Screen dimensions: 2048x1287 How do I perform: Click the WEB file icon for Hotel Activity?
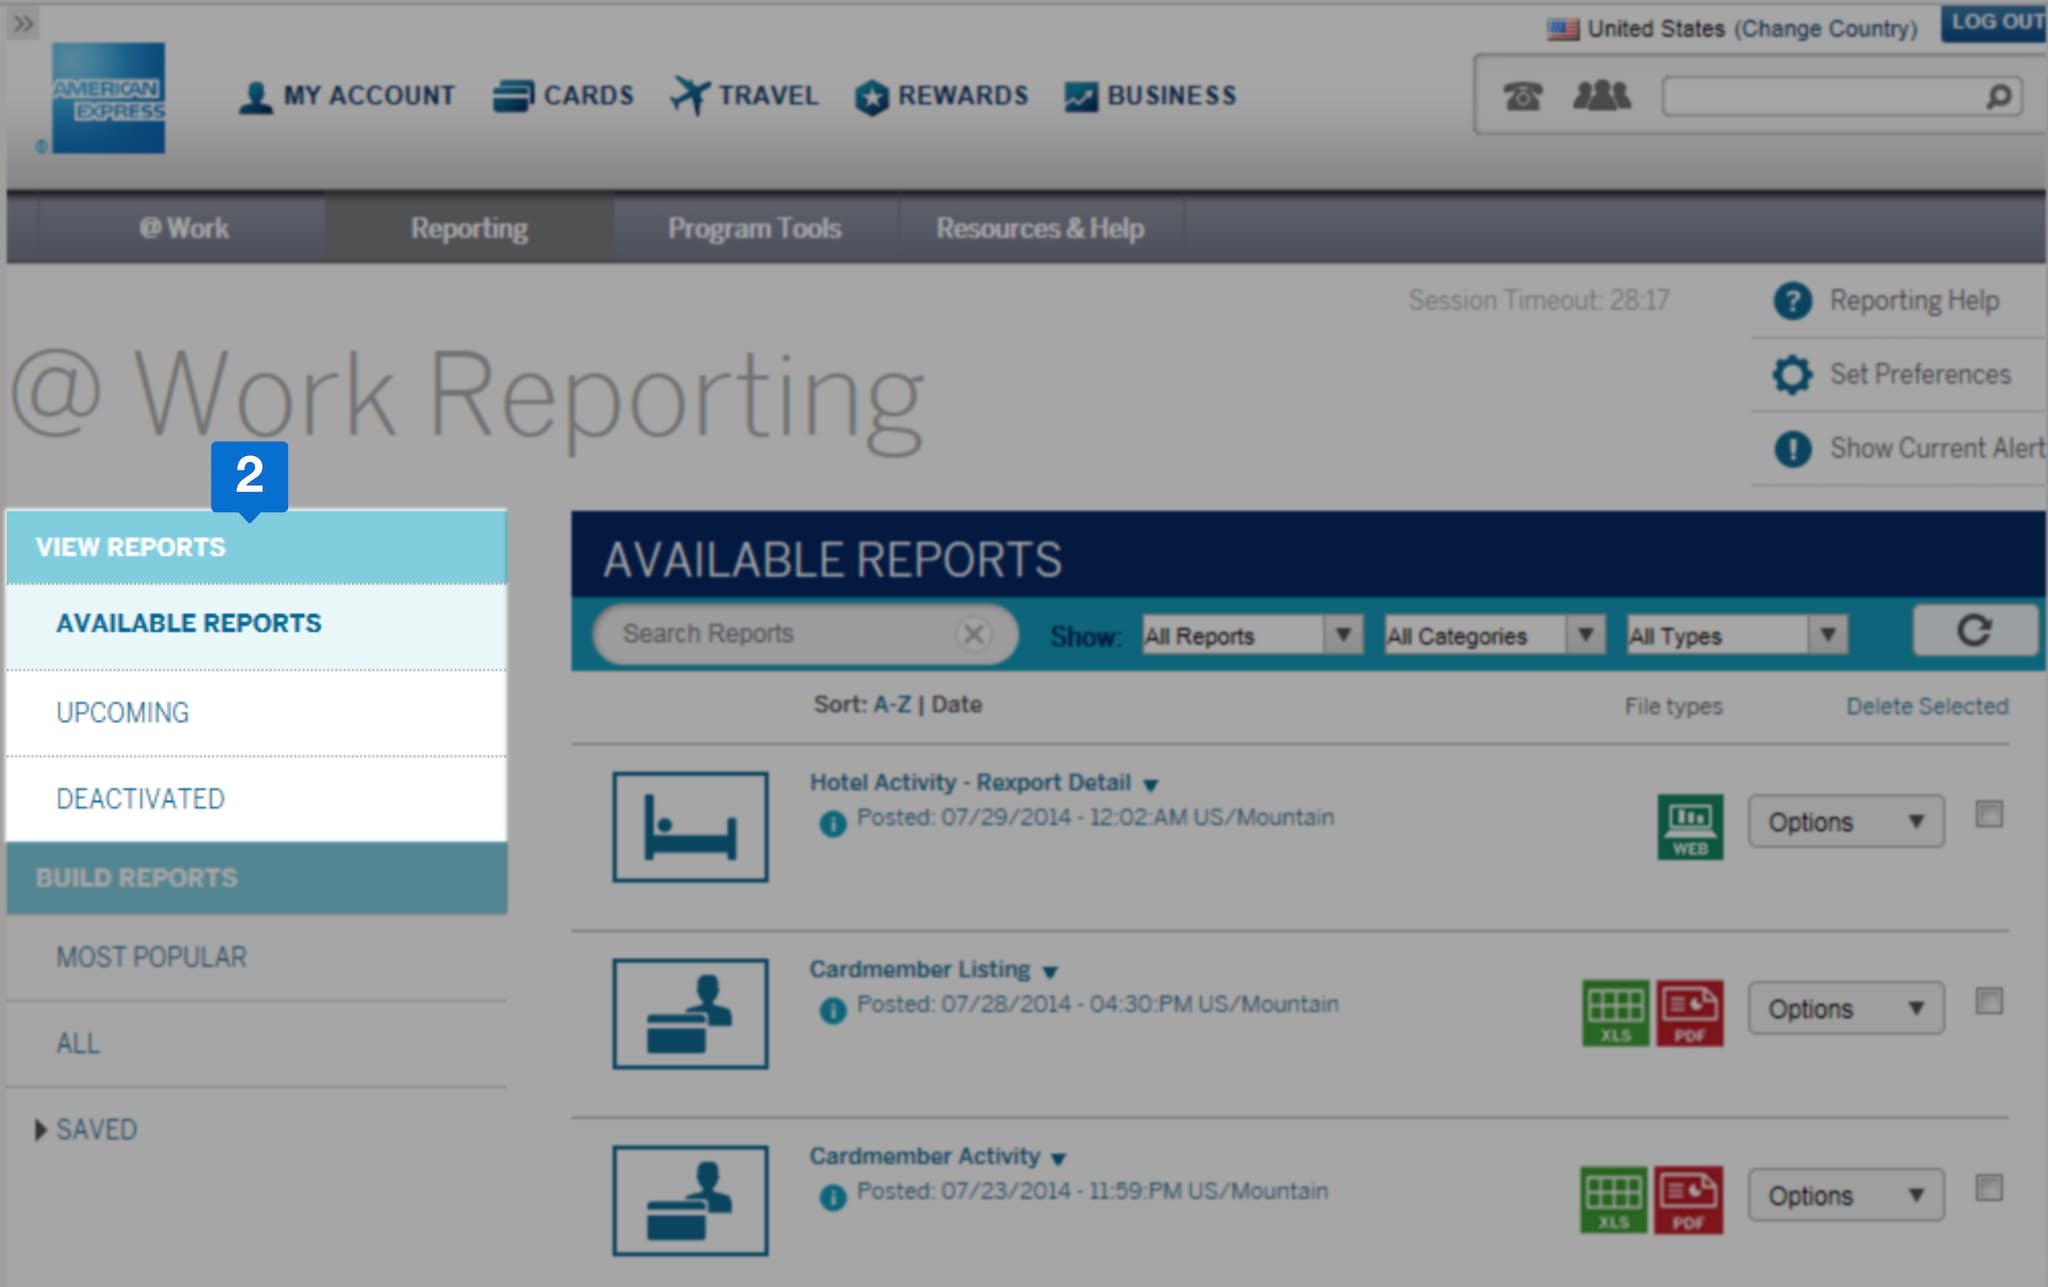coord(1689,826)
